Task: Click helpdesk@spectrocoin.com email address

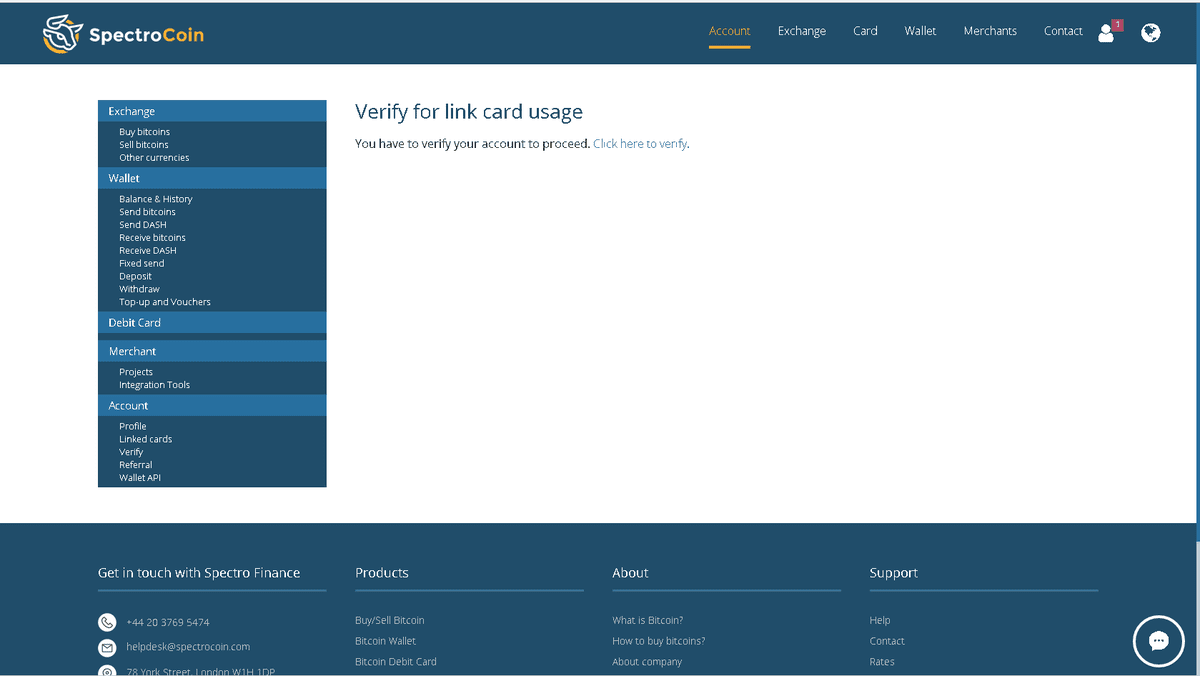Action: tap(188, 647)
